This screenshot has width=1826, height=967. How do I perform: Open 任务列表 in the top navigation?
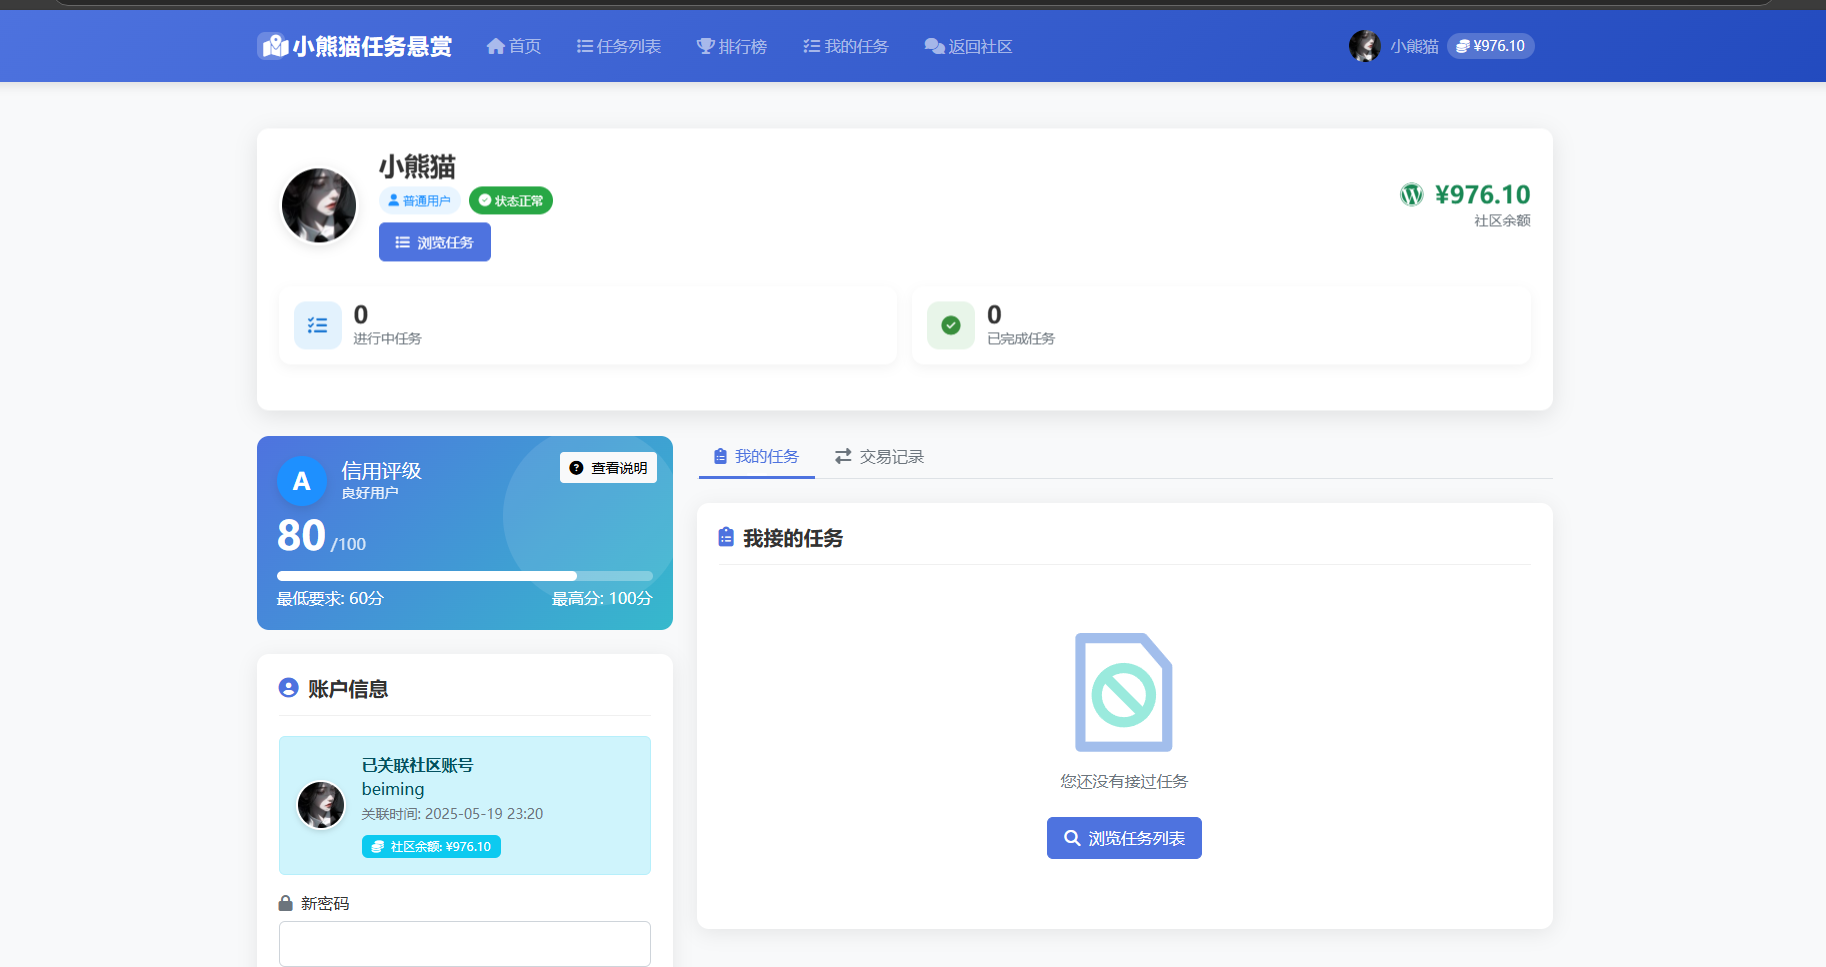click(619, 46)
